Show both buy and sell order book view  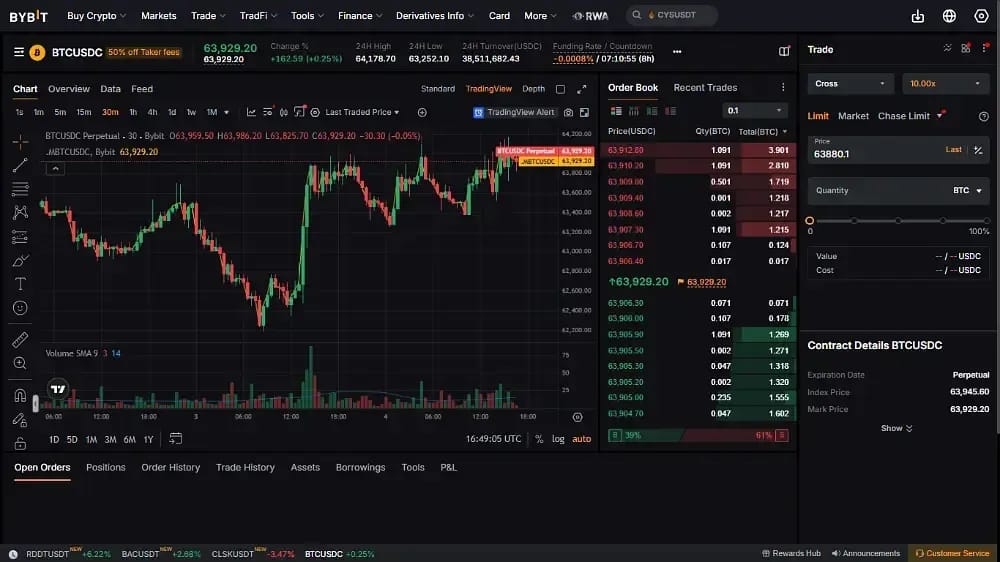click(616, 111)
